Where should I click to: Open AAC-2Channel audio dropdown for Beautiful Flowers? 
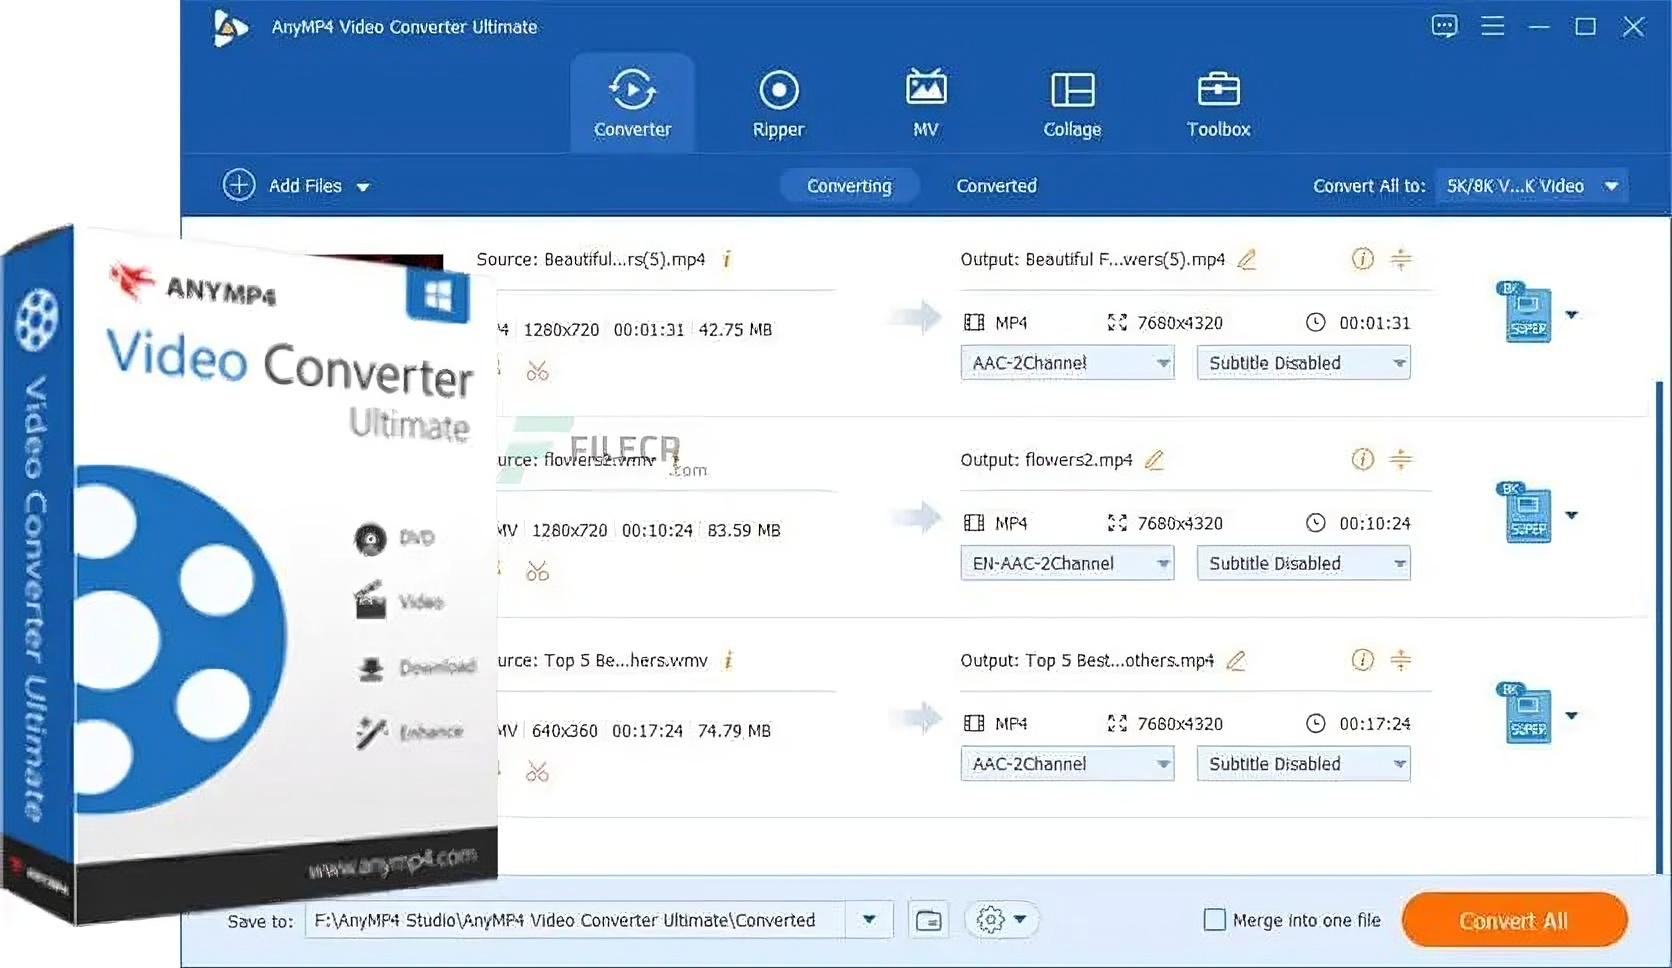pos(1067,363)
